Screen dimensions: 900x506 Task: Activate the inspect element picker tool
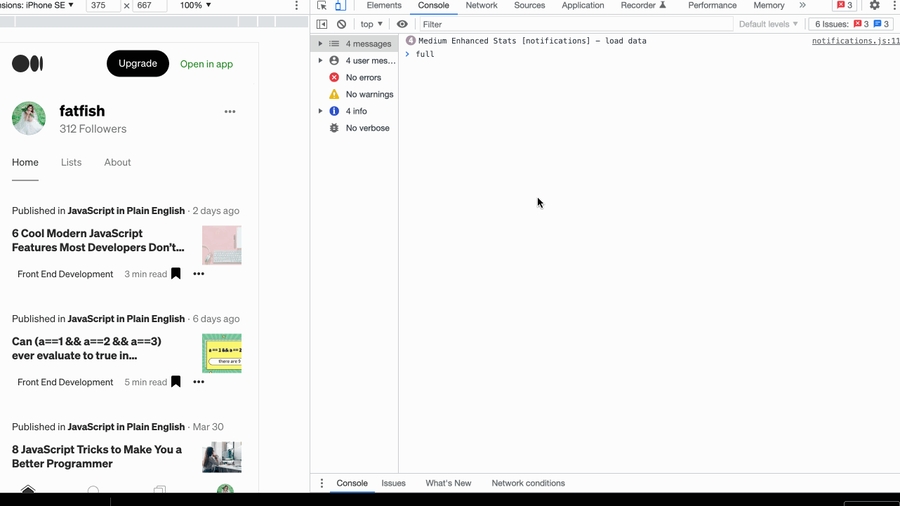(322, 6)
